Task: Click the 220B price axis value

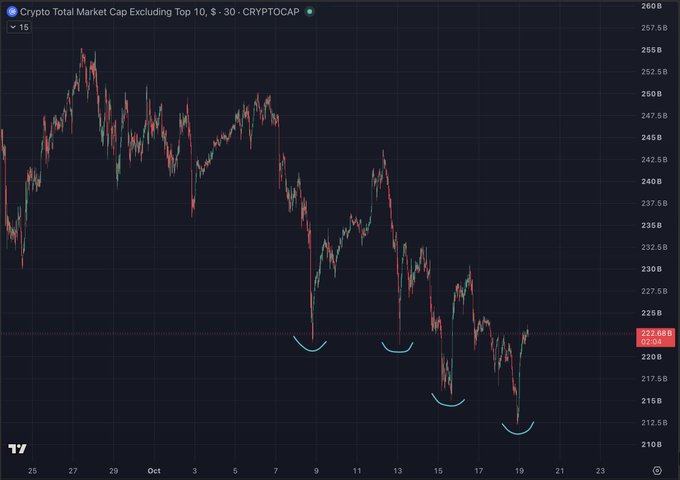Action: pyautogui.click(x=651, y=357)
